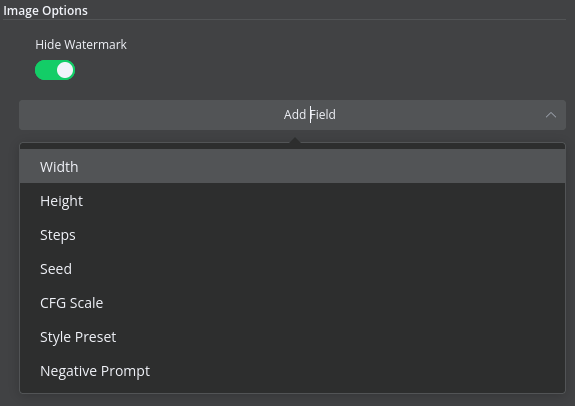
Task: Add the Seed field
Action: (292, 269)
